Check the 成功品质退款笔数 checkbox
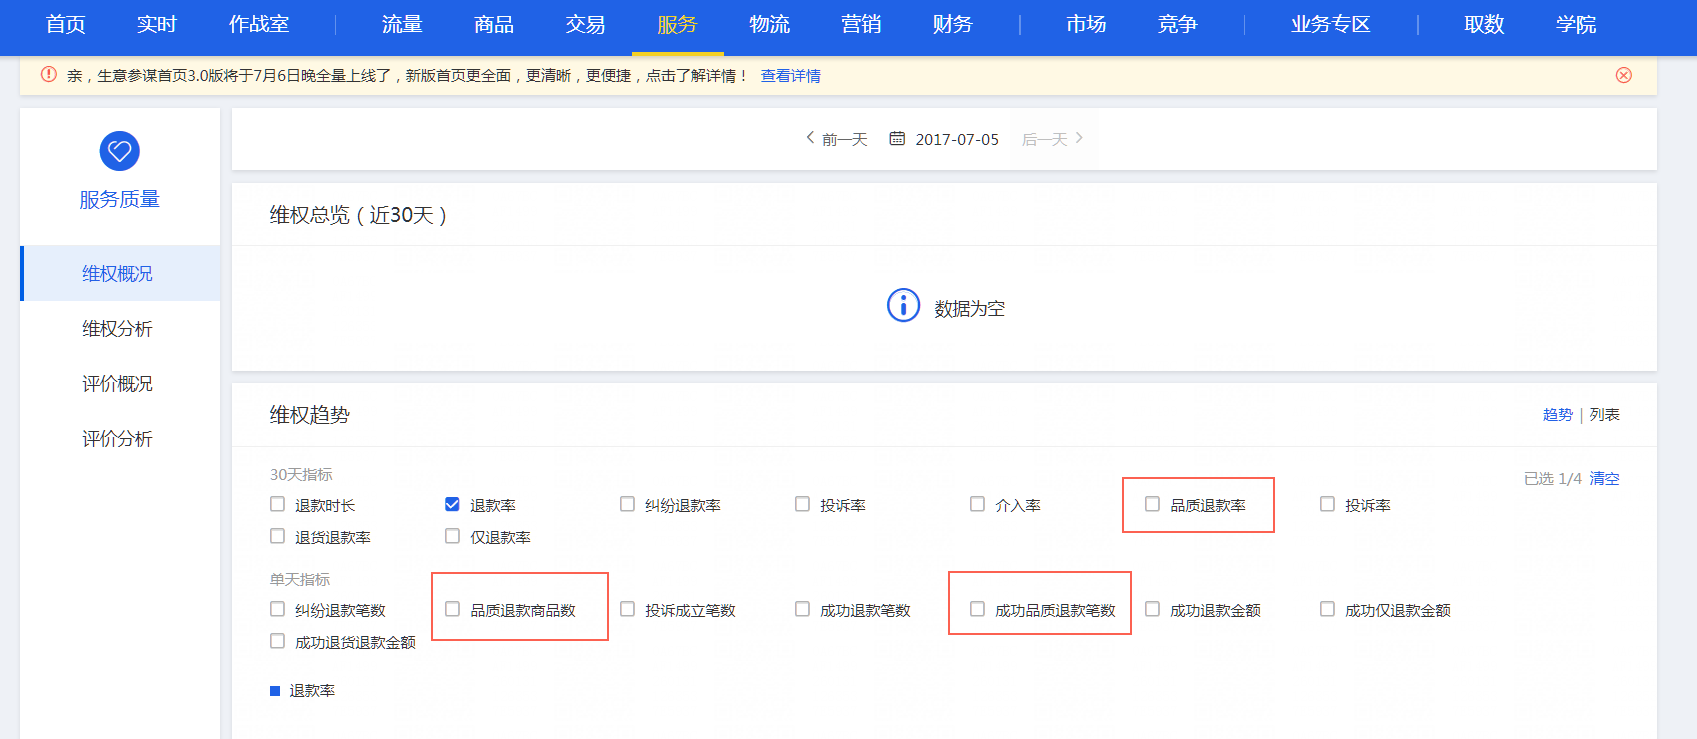1697x739 pixels. click(977, 609)
